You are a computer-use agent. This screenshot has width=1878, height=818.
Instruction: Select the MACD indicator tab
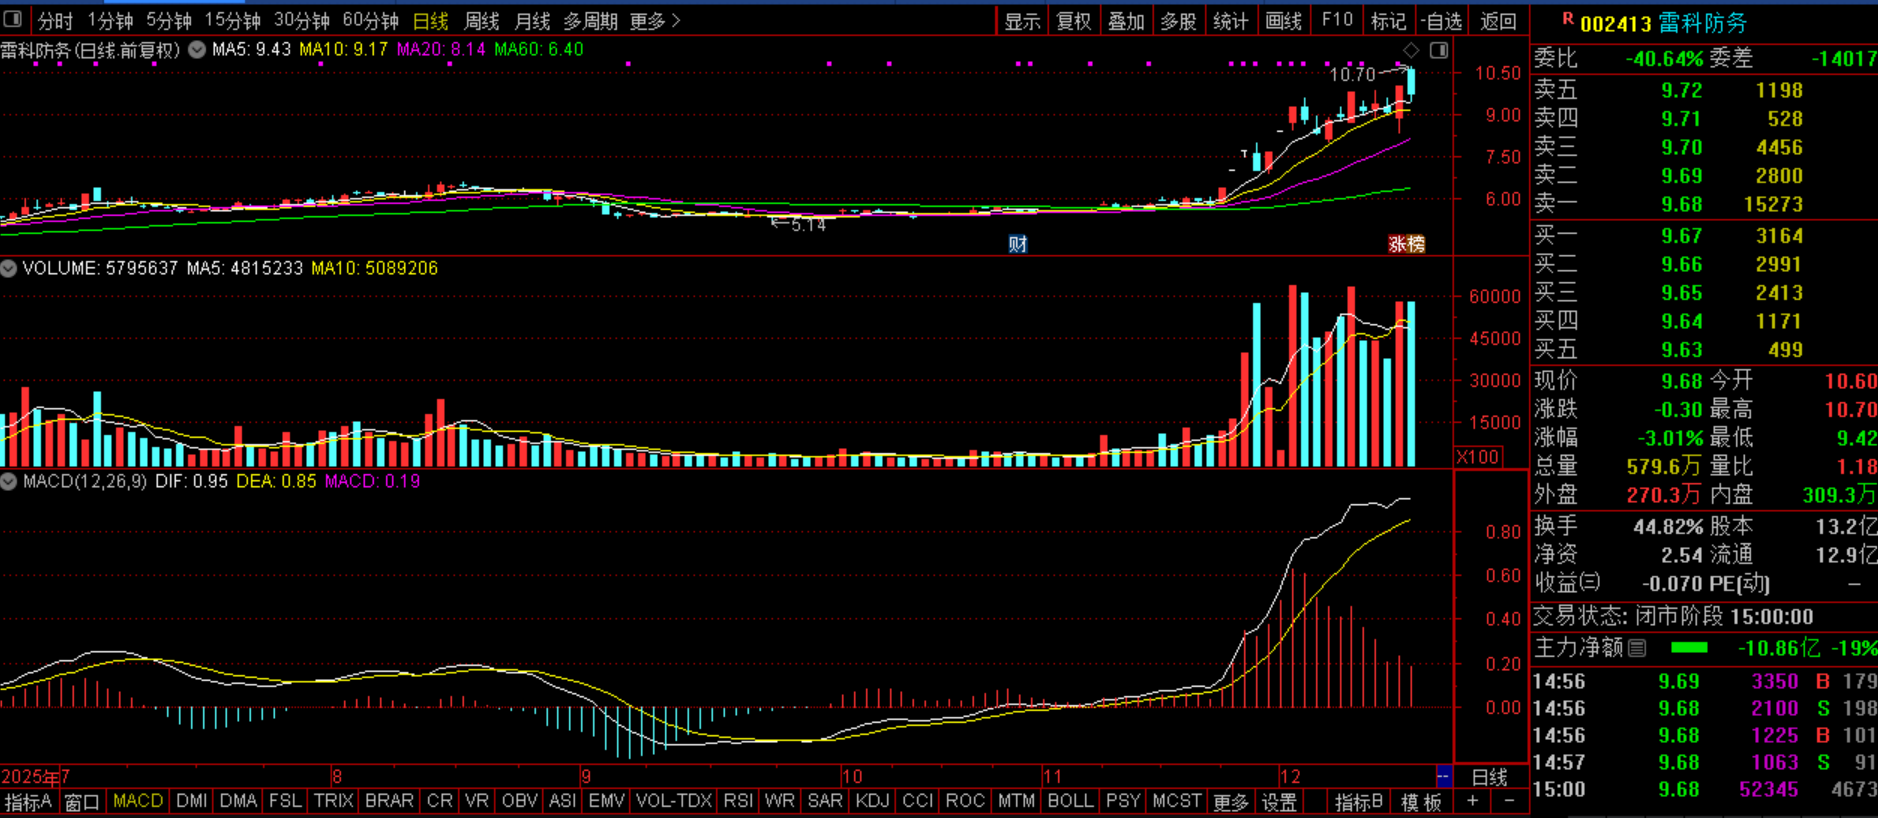(138, 801)
